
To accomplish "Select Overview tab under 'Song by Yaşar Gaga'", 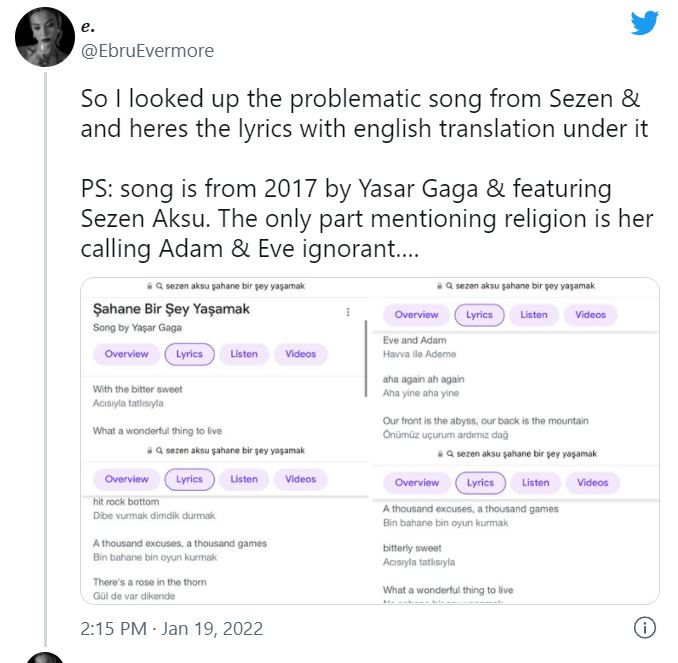I will coord(126,354).
